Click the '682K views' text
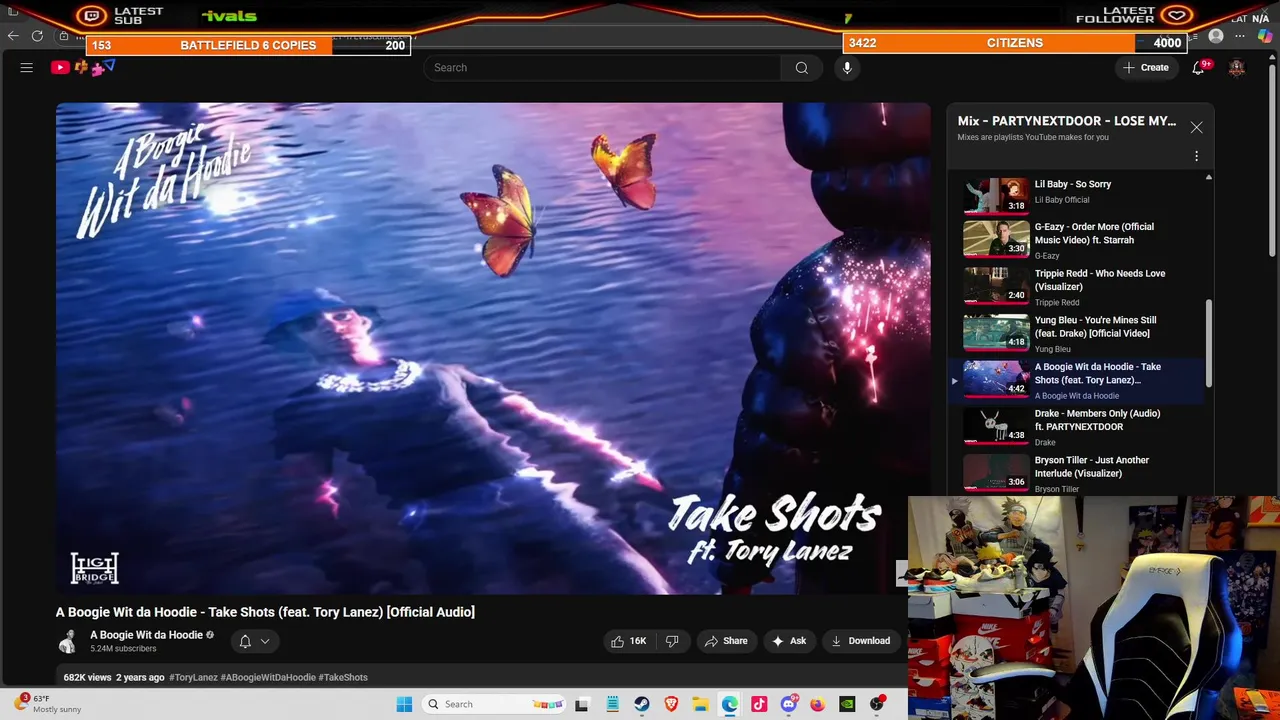This screenshot has height=720, width=1280. point(87,677)
